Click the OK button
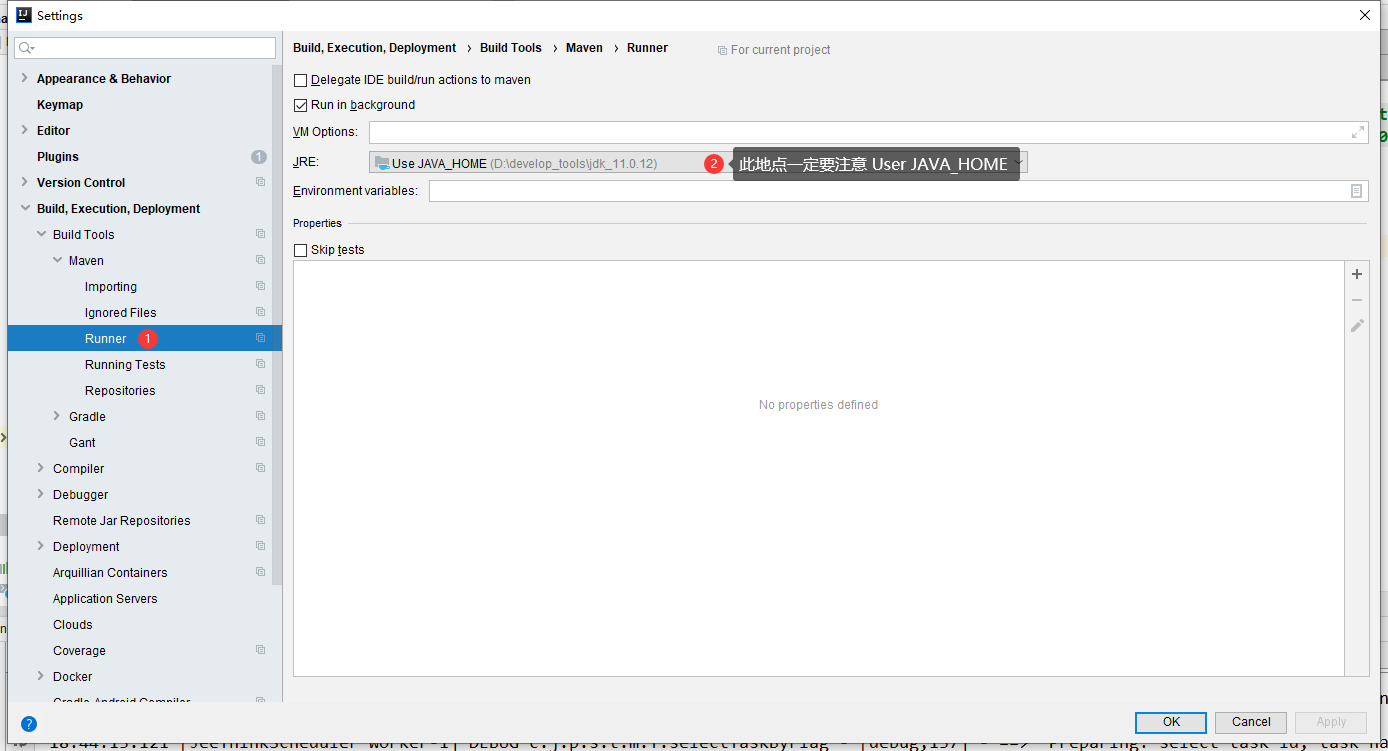1388x751 pixels. coord(1171,722)
